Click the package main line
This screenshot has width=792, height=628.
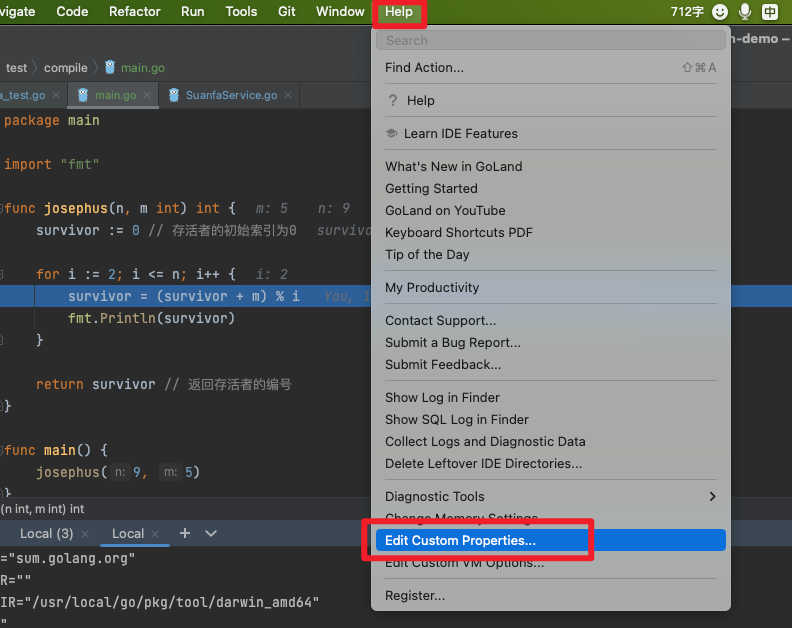point(52,120)
